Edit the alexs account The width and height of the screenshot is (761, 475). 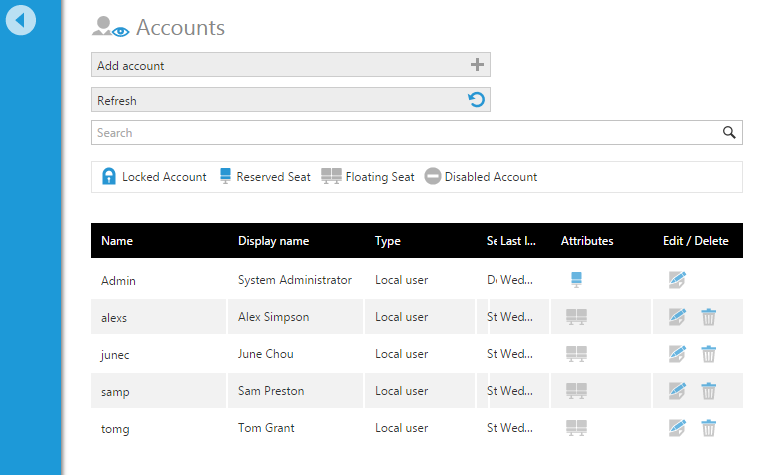677,317
